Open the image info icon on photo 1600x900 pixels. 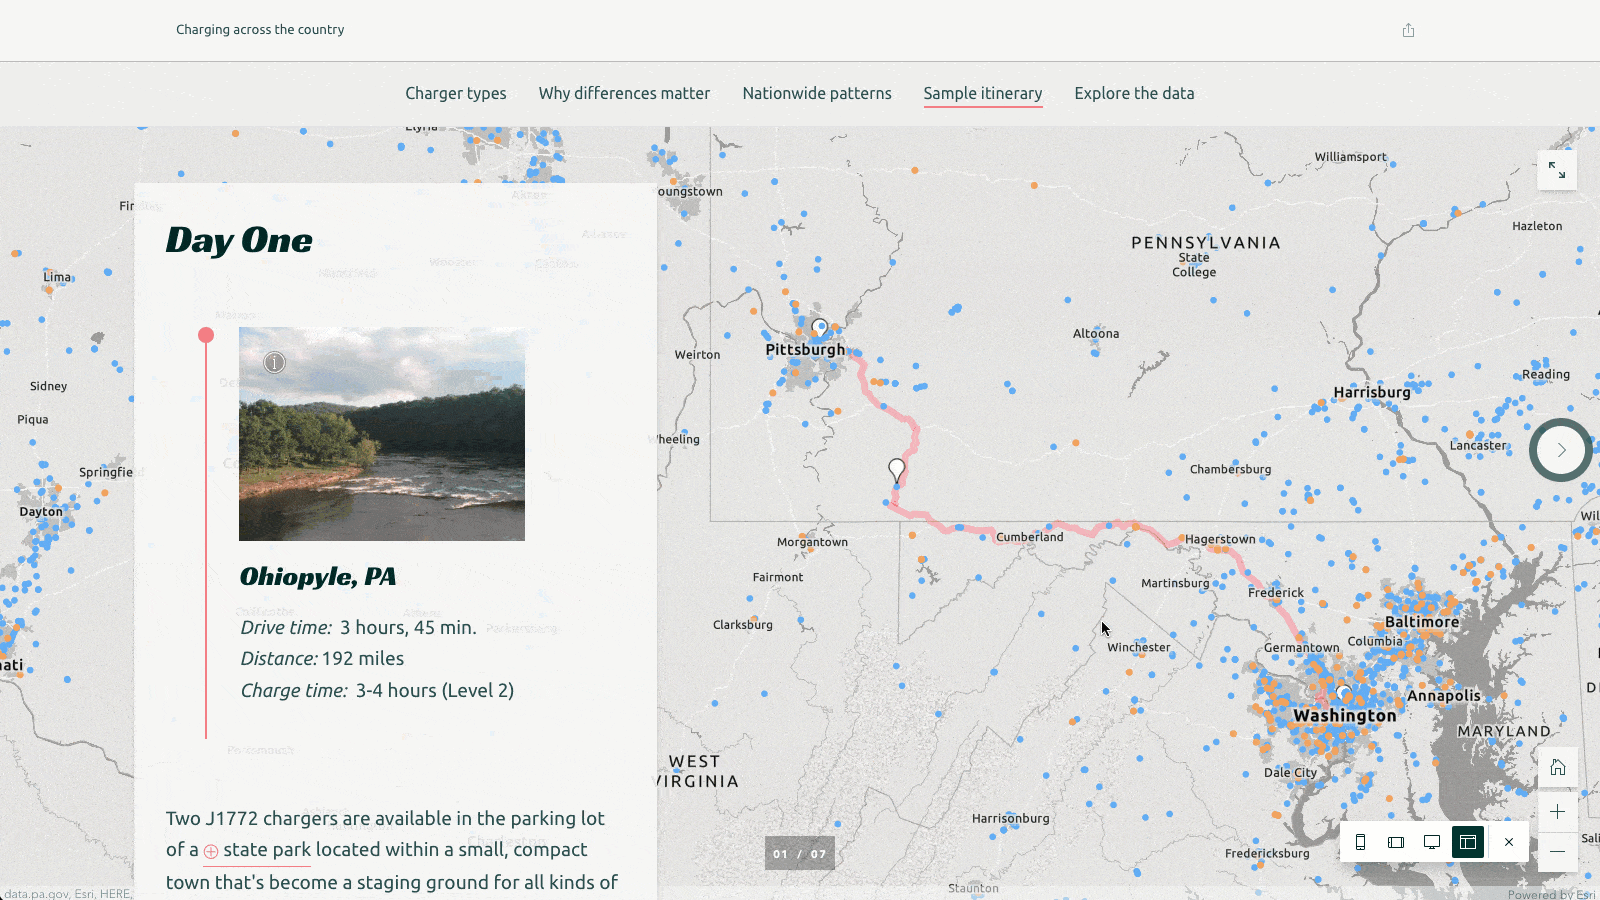274,363
